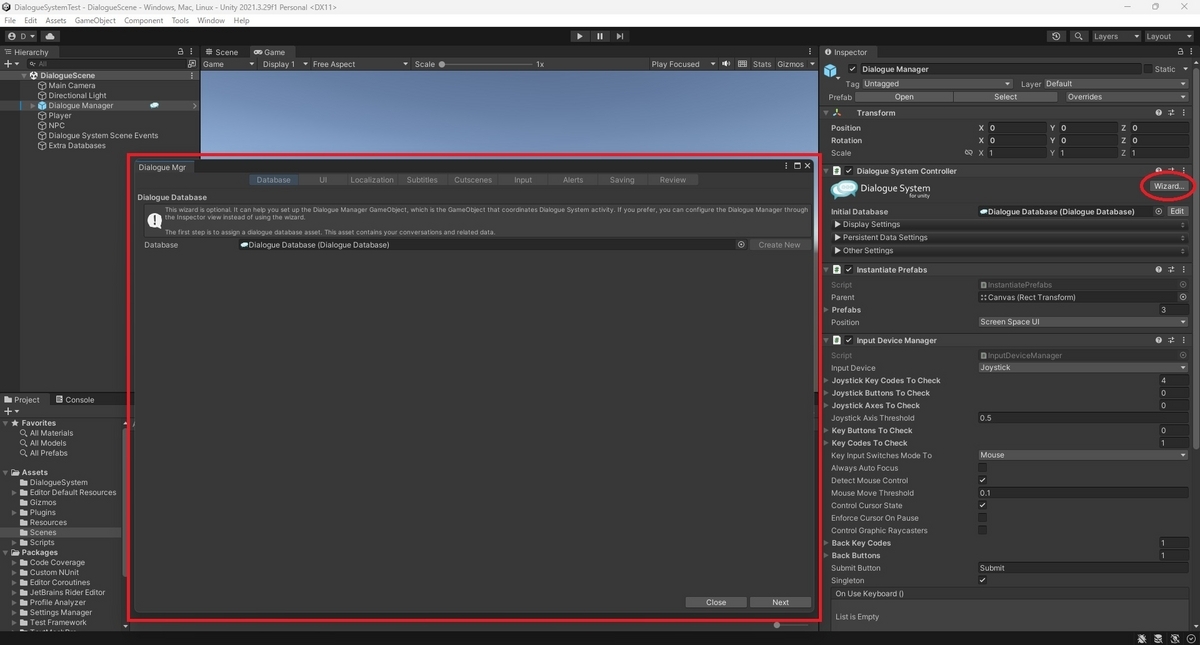Click the Step frame button
The width and height of the screenshot is (1200, 645).
620,36
